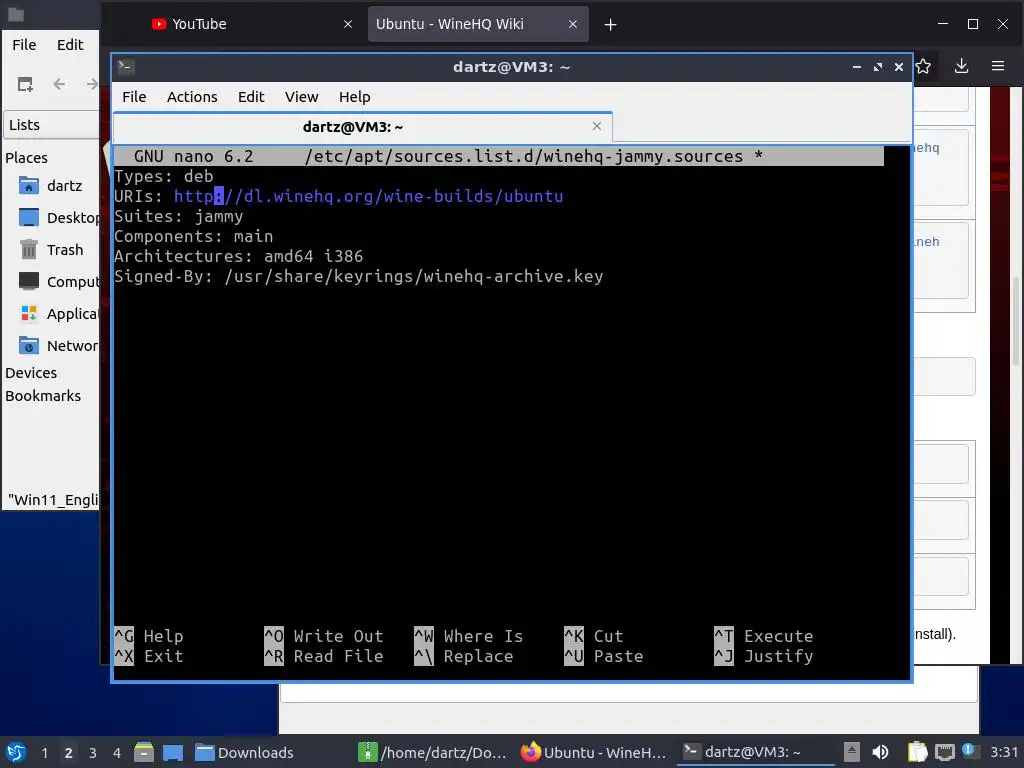This screenshot has height=768, width=1024.
Task: Open the /home/dartz/Do... archive task in taskbar
Action: [x=432, y=752]
